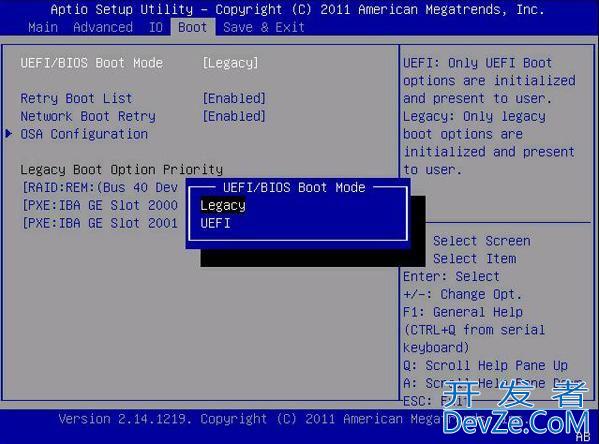Click the Legacy Boot Option Priority heading
599x444 pixels.
click(x=121, y=170)
